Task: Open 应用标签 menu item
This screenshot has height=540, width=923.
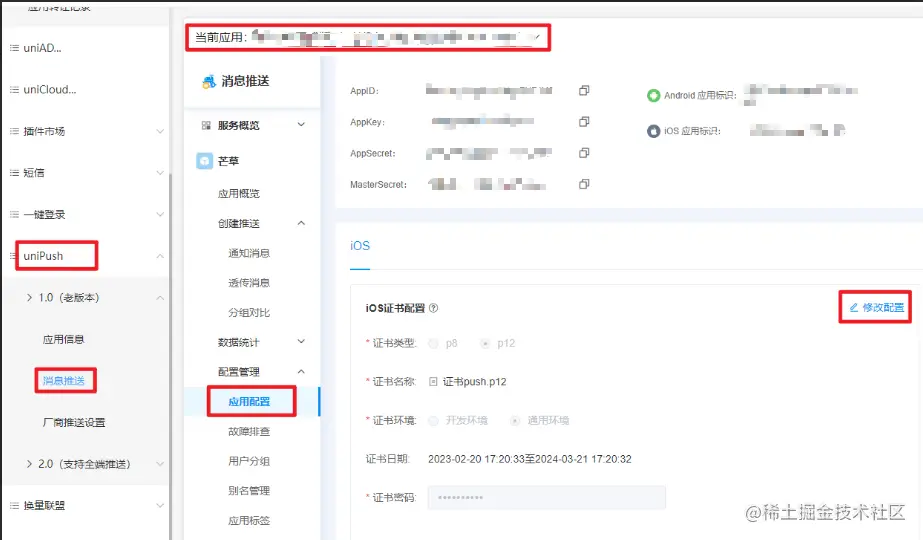Action: pos(249,521)
